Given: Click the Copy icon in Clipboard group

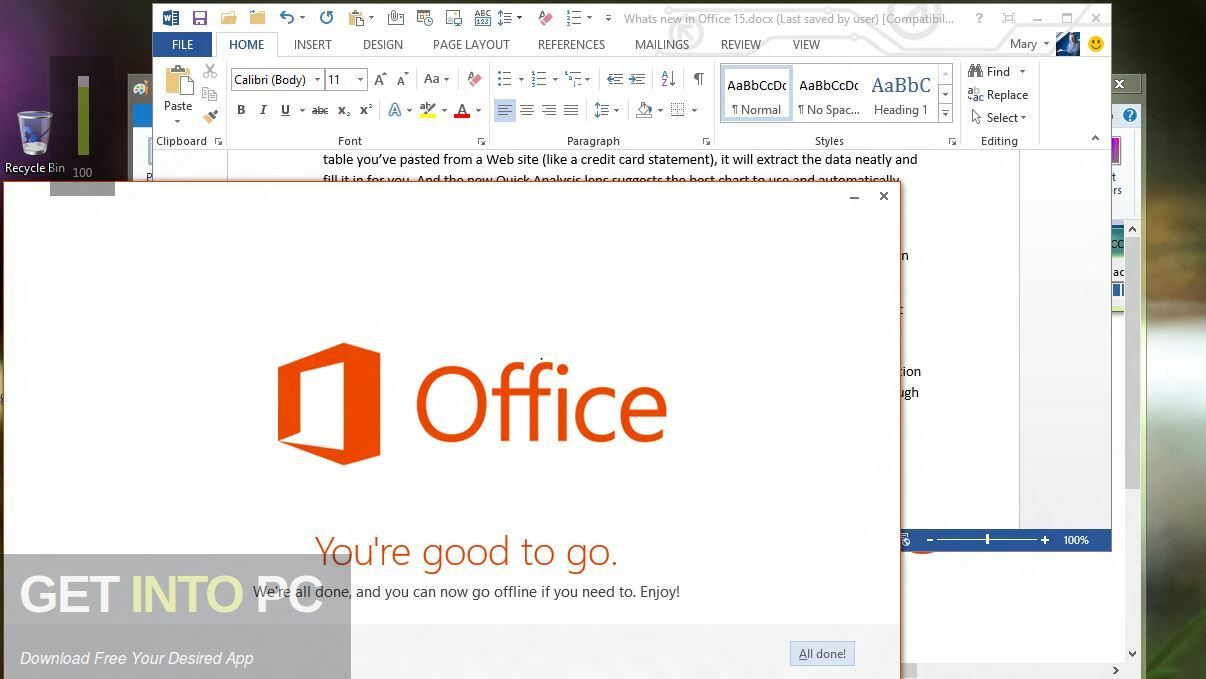Looking at the screenshot, I should tap(209, 94).
